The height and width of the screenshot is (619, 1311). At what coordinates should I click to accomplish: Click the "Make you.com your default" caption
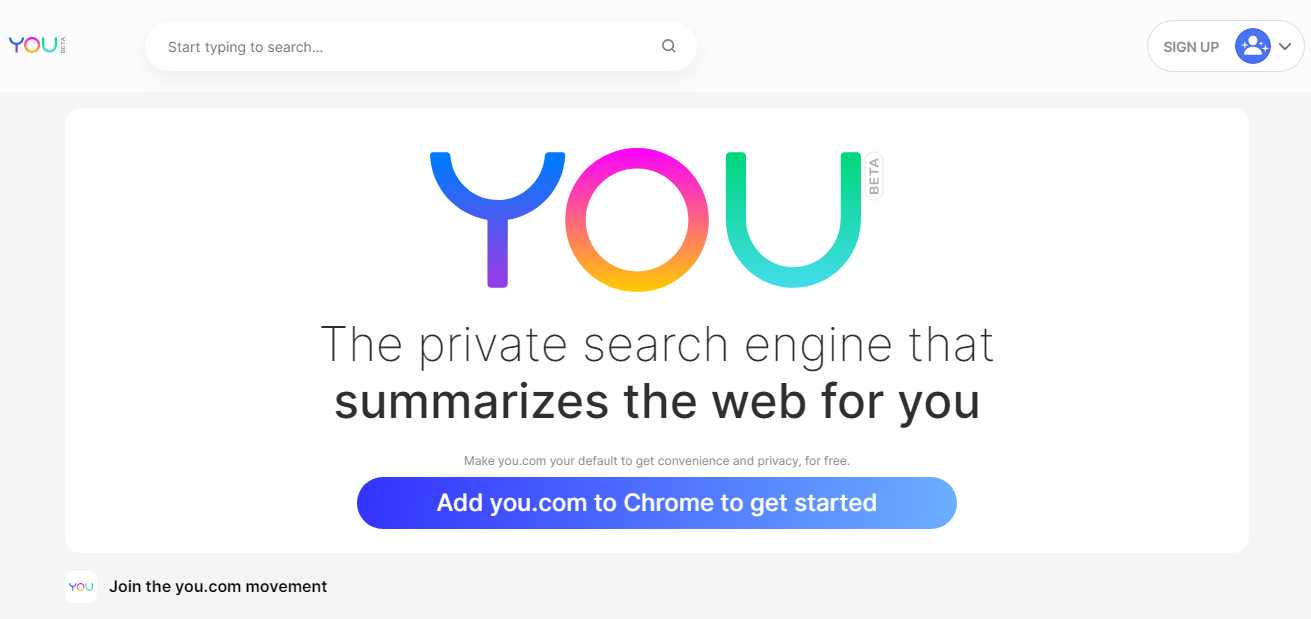(x=656, y=461)
